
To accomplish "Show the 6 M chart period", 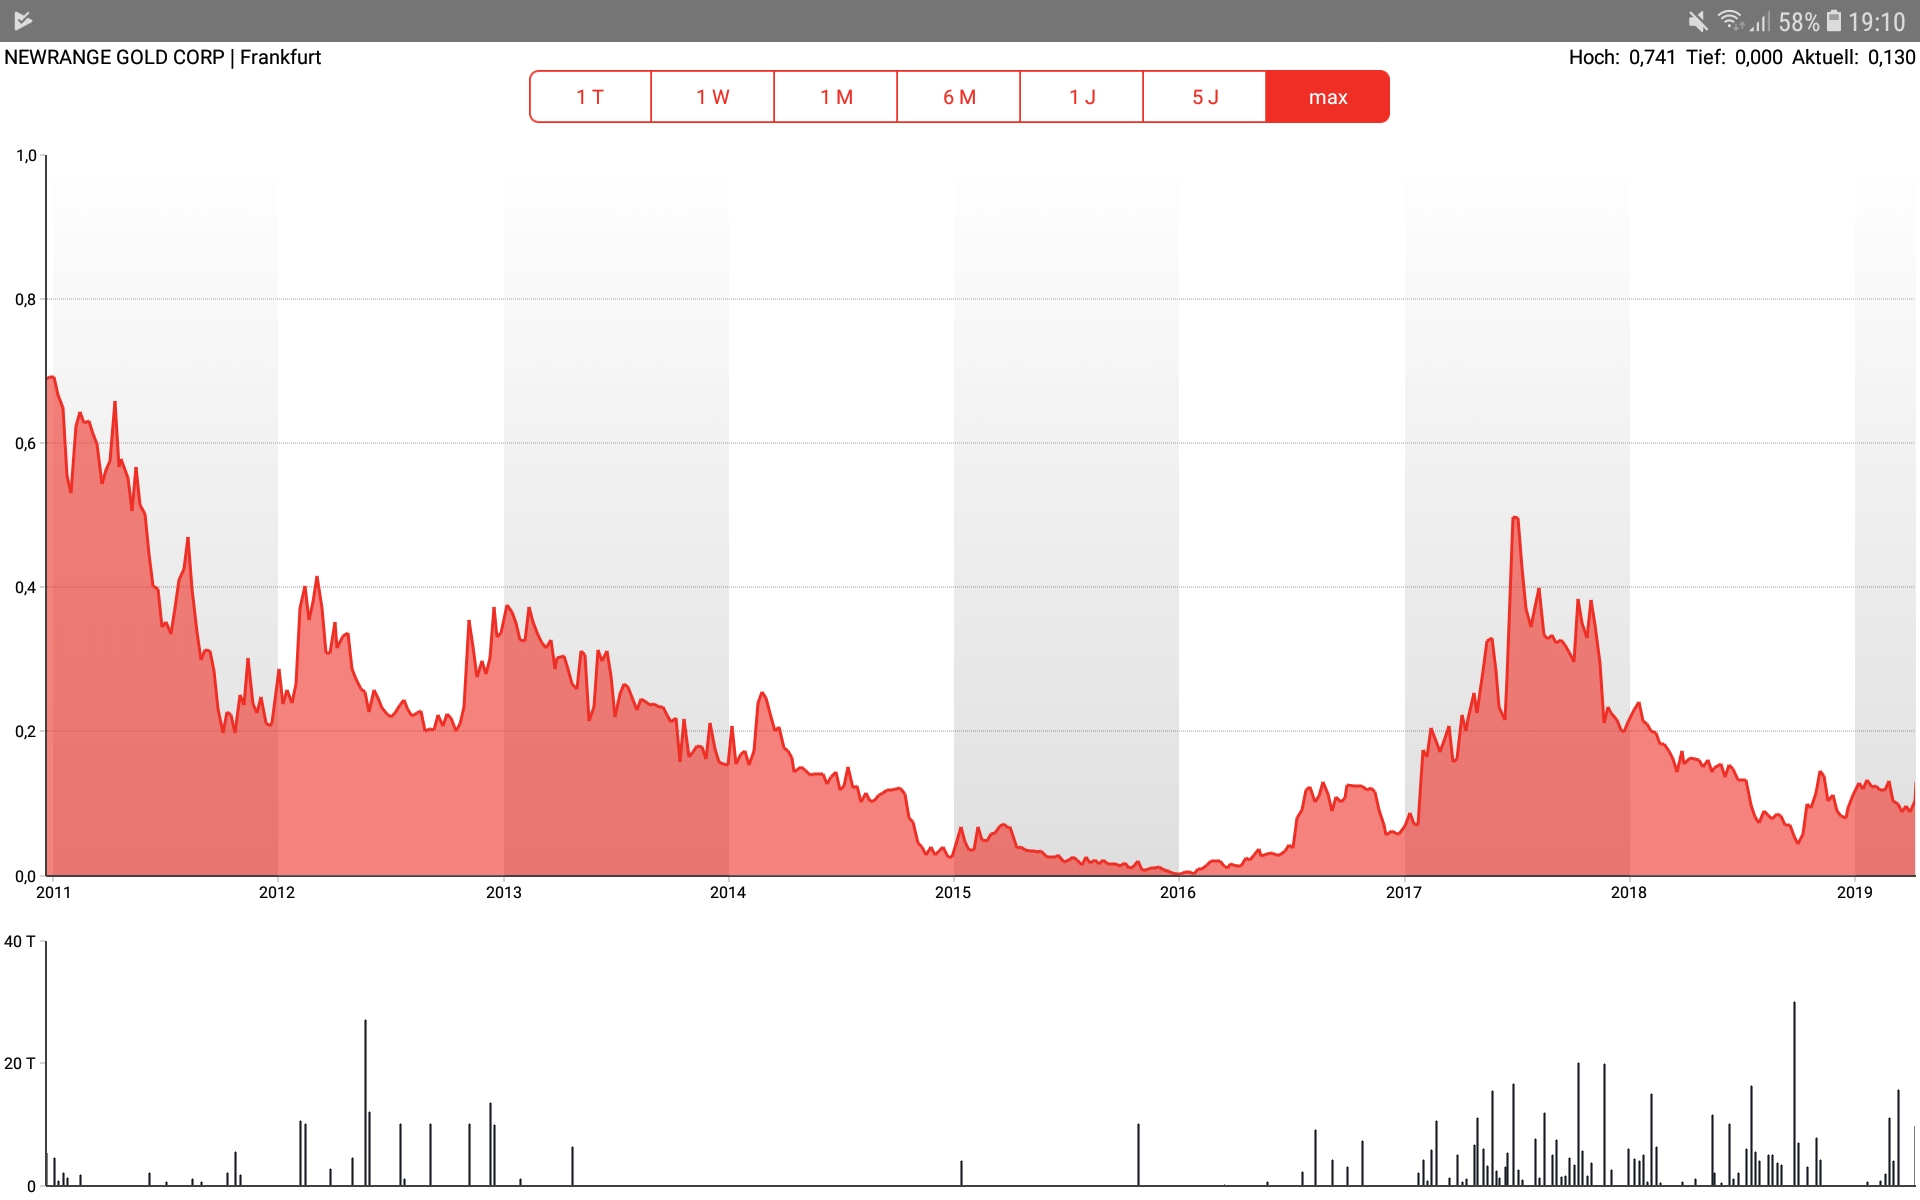I will (959, 97).
